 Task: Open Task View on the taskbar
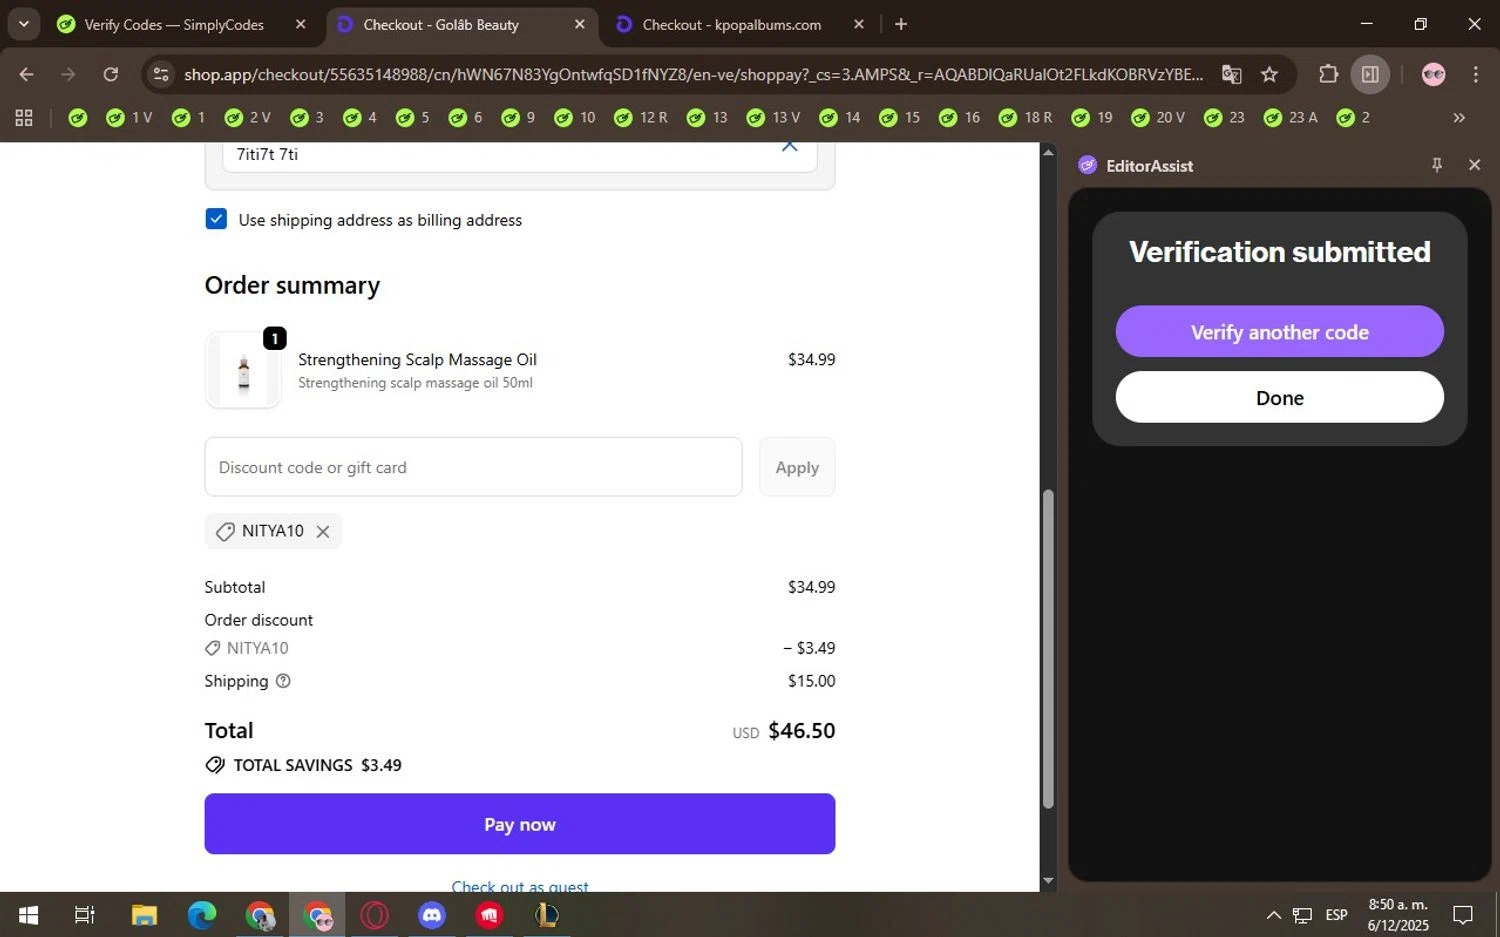pos(85,915)
